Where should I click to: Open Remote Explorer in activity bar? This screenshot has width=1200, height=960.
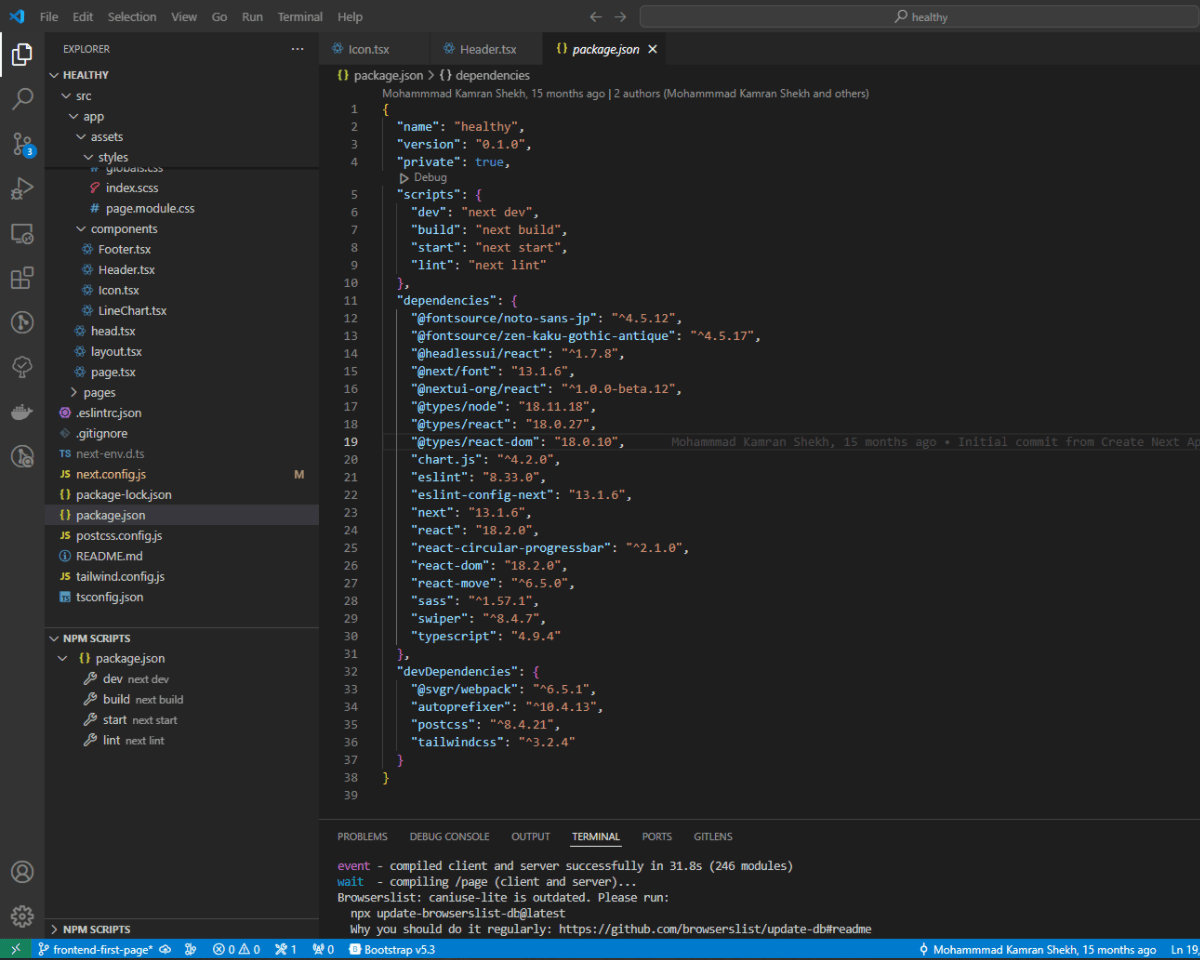click(x=22, y=234)
